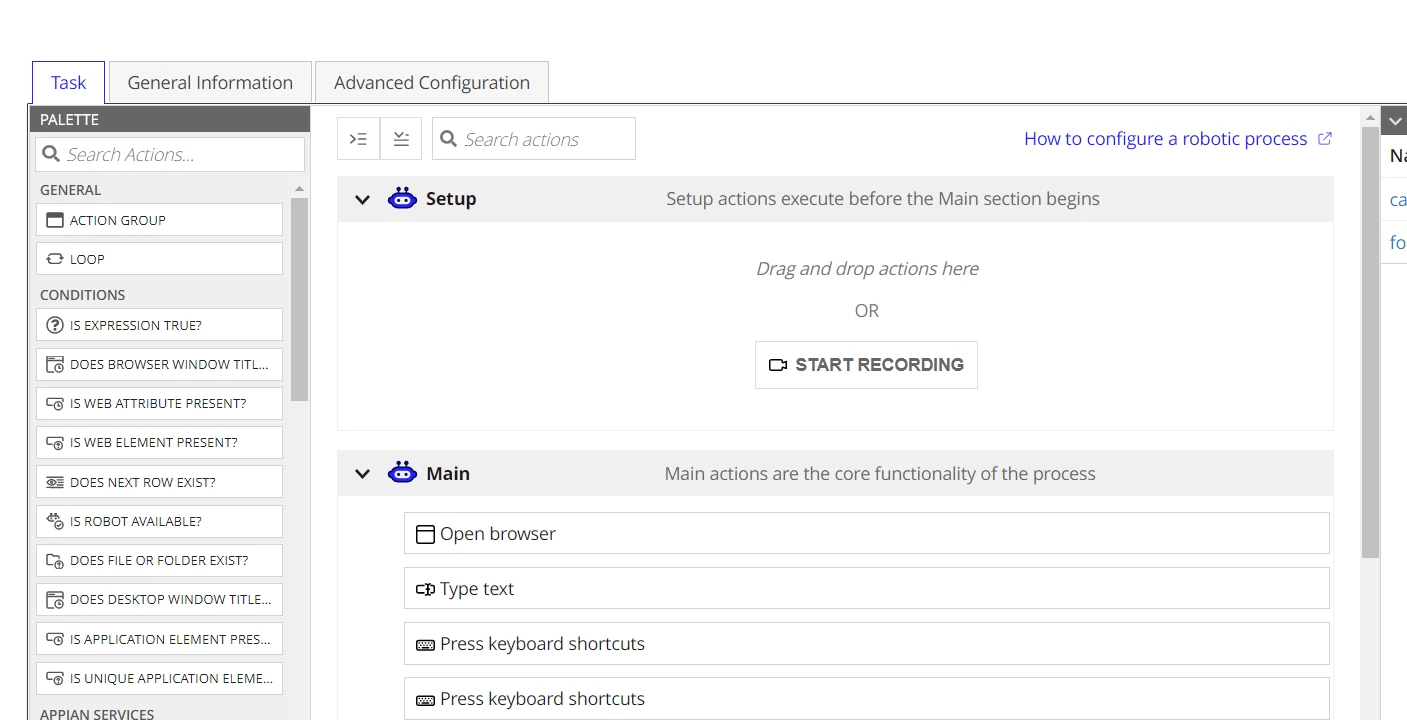This screenshot has width=1407, height=720.
Task: Select the Press keyboard shortcuts action below Type text
Action: click(867, 644)
